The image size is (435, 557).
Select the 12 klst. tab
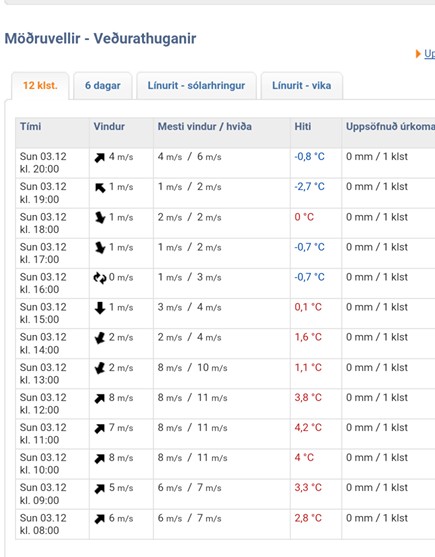point(40,86)
